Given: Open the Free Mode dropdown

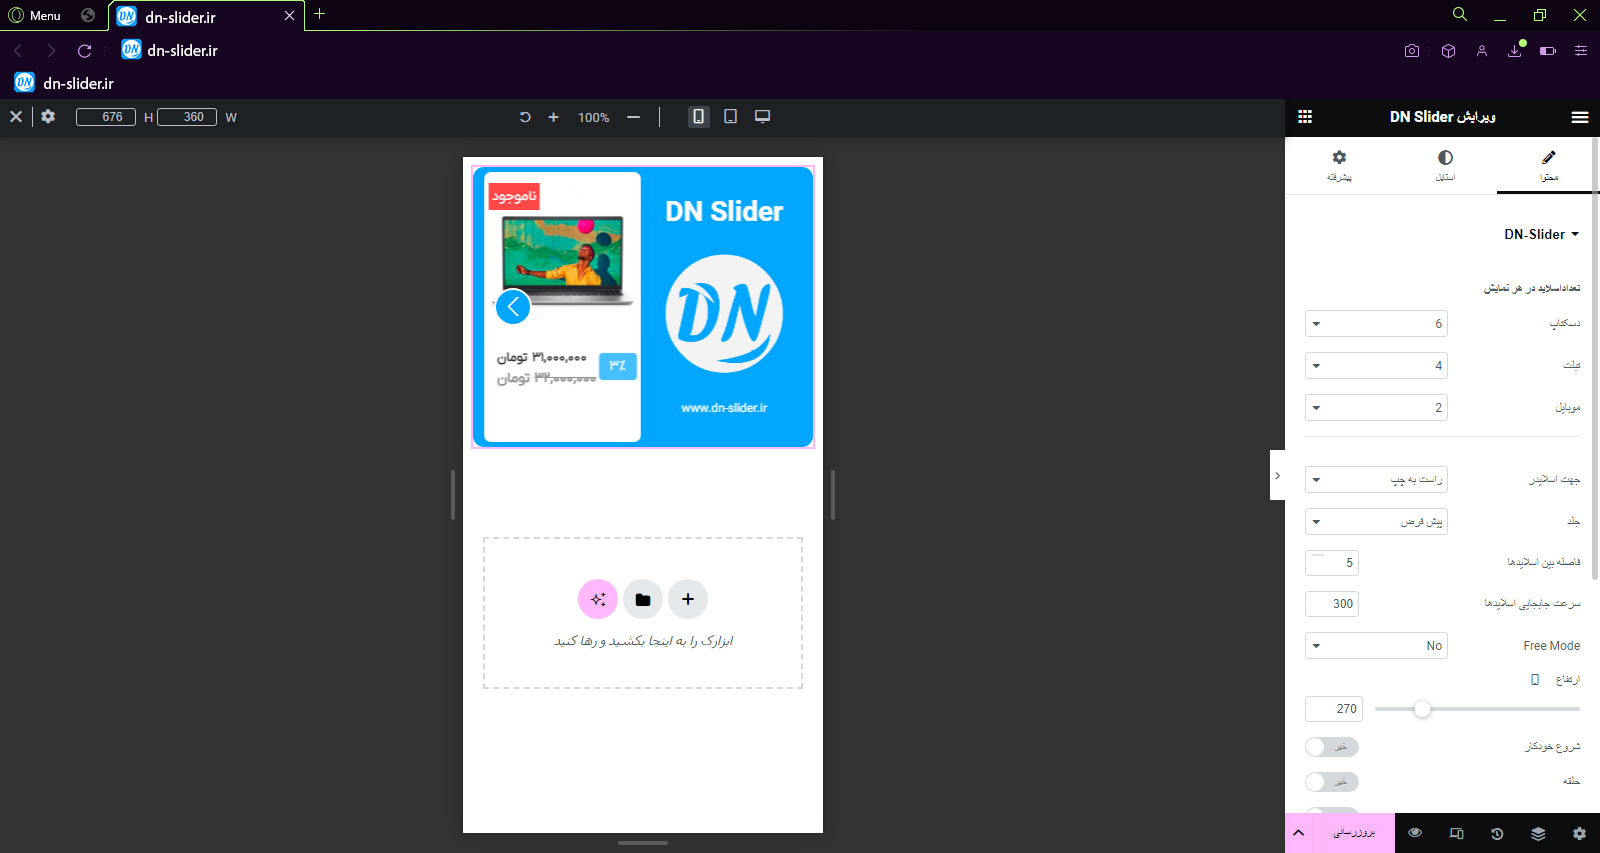Looking at the screenshot, I should click(1376, 645).
